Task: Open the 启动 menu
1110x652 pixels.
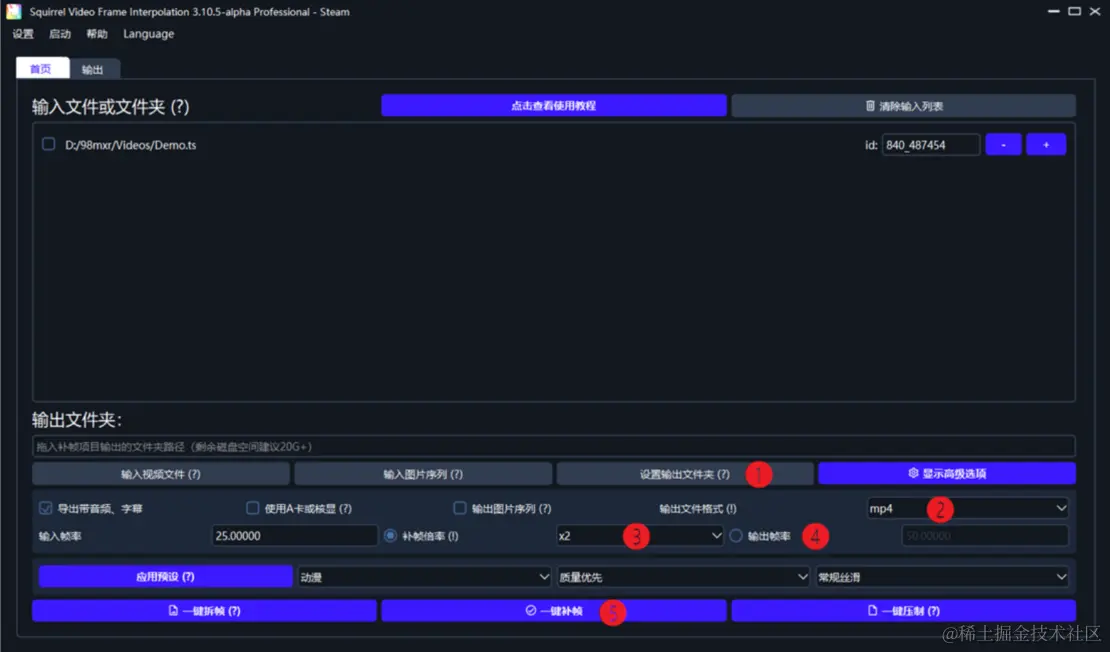Action: 60,34
